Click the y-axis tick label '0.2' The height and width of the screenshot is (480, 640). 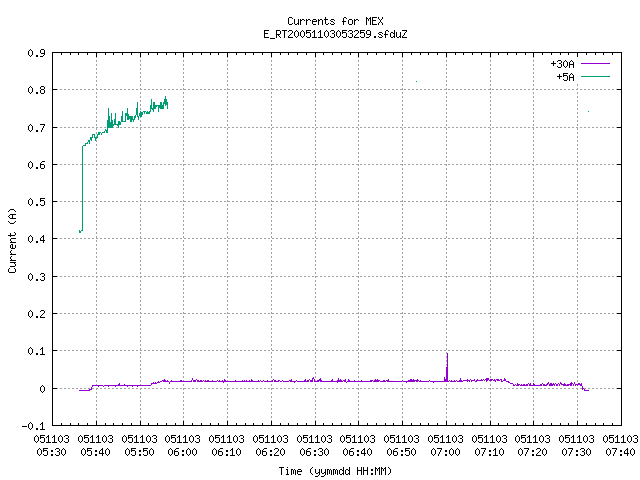coord(36,314)
